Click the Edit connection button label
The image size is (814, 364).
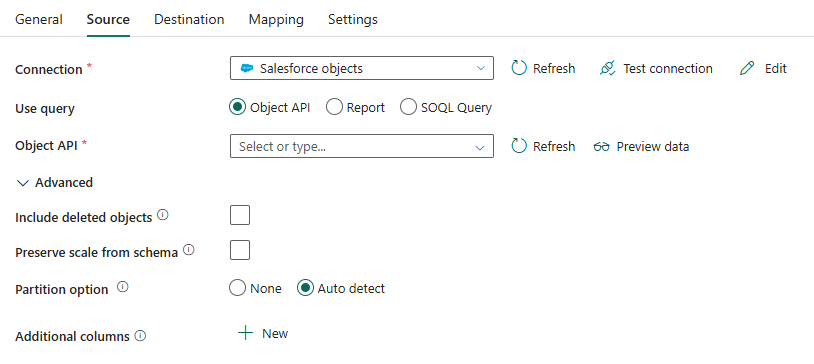tap(776, 69)
